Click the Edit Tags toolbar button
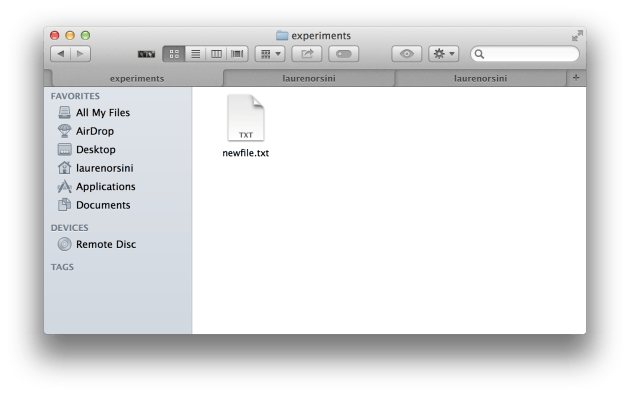This screenshot has width=630, height=395. pos(344,54)
